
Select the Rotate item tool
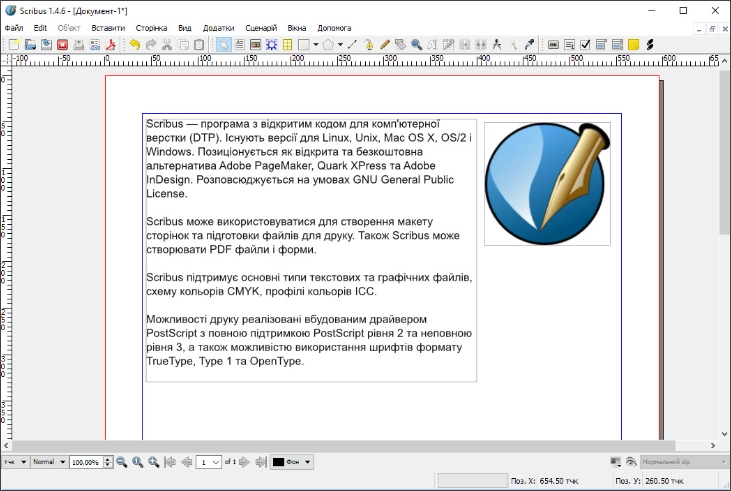pyautogui.click(x=400, y=45)
